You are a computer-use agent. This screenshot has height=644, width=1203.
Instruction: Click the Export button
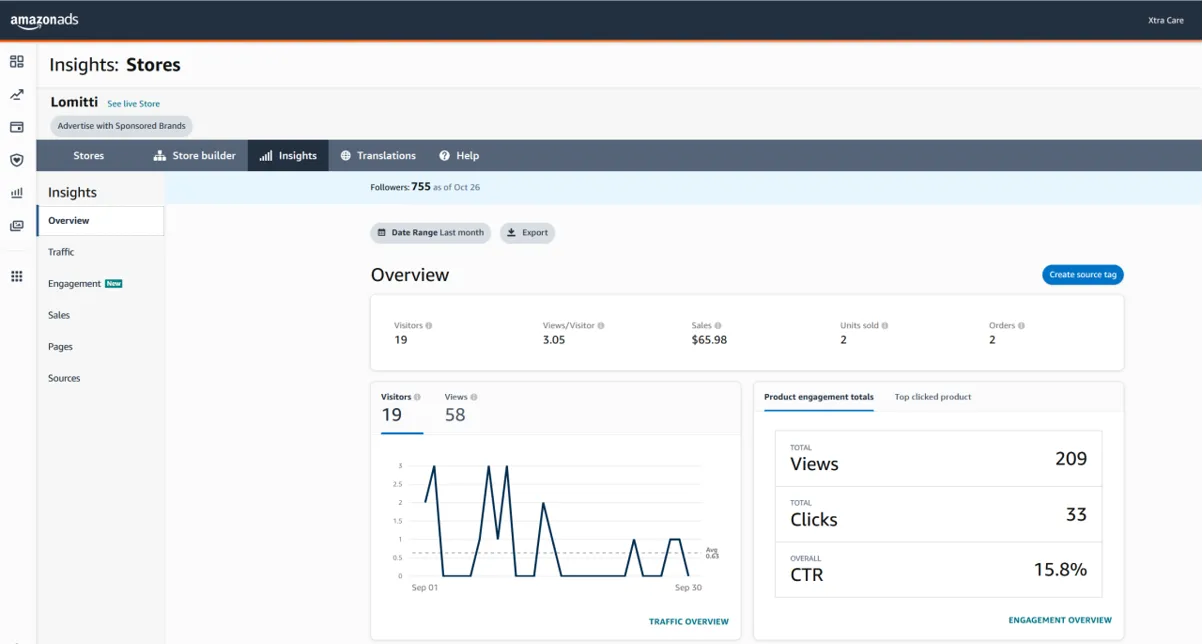click(527, 233)
